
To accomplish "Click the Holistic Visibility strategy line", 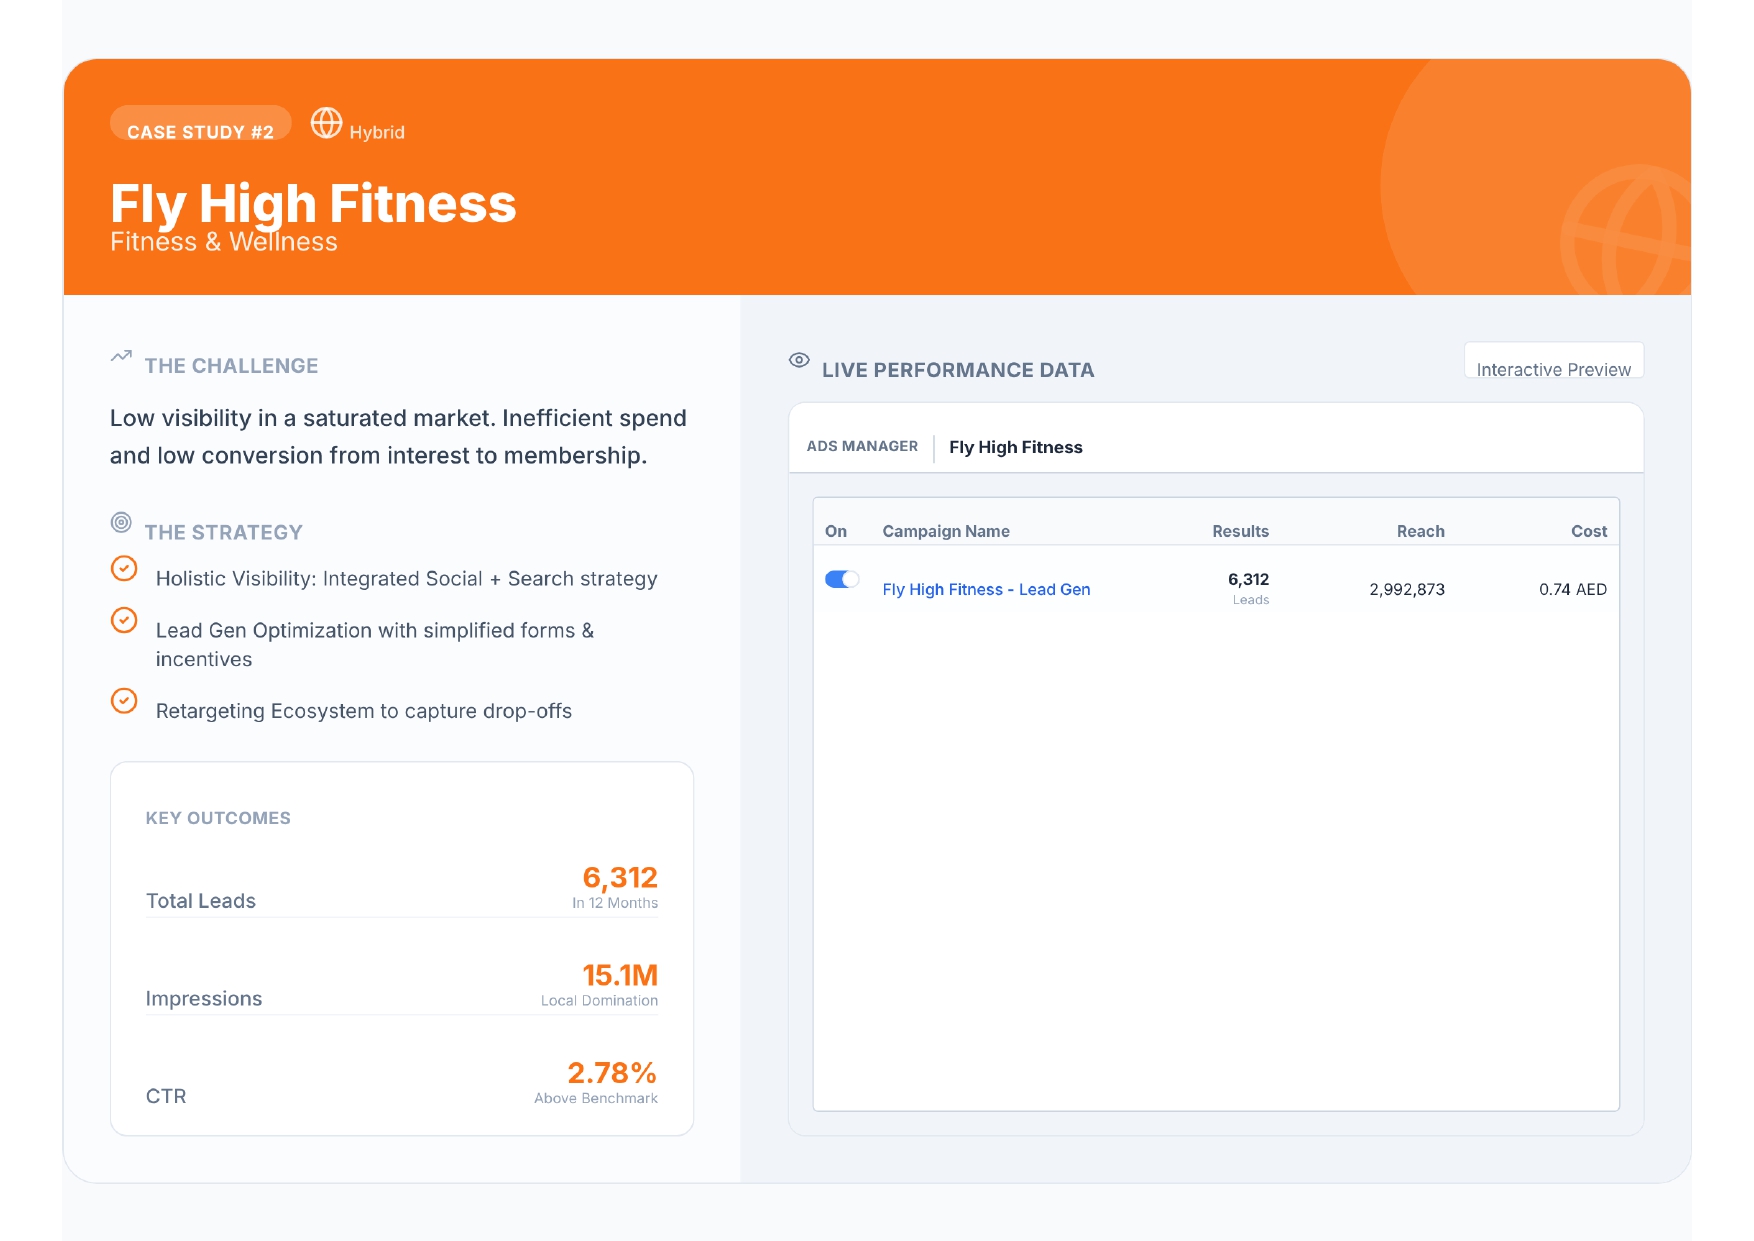I will 407,579.
